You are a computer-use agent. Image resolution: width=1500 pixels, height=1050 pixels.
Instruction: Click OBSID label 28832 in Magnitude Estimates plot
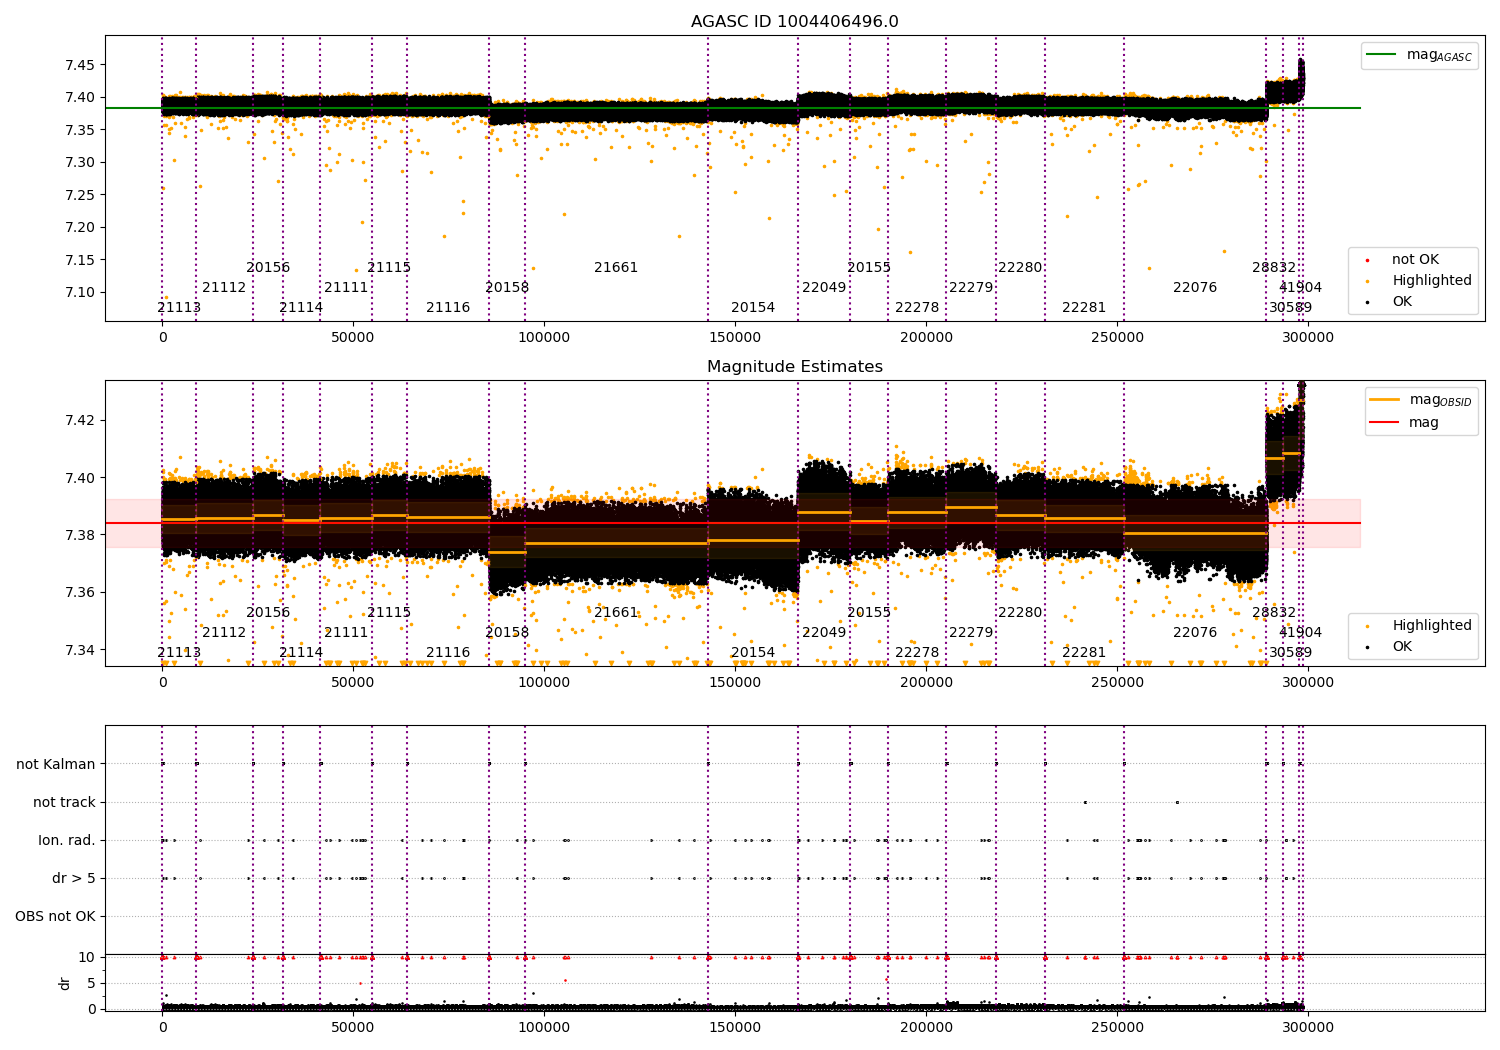click(1274, 613)
